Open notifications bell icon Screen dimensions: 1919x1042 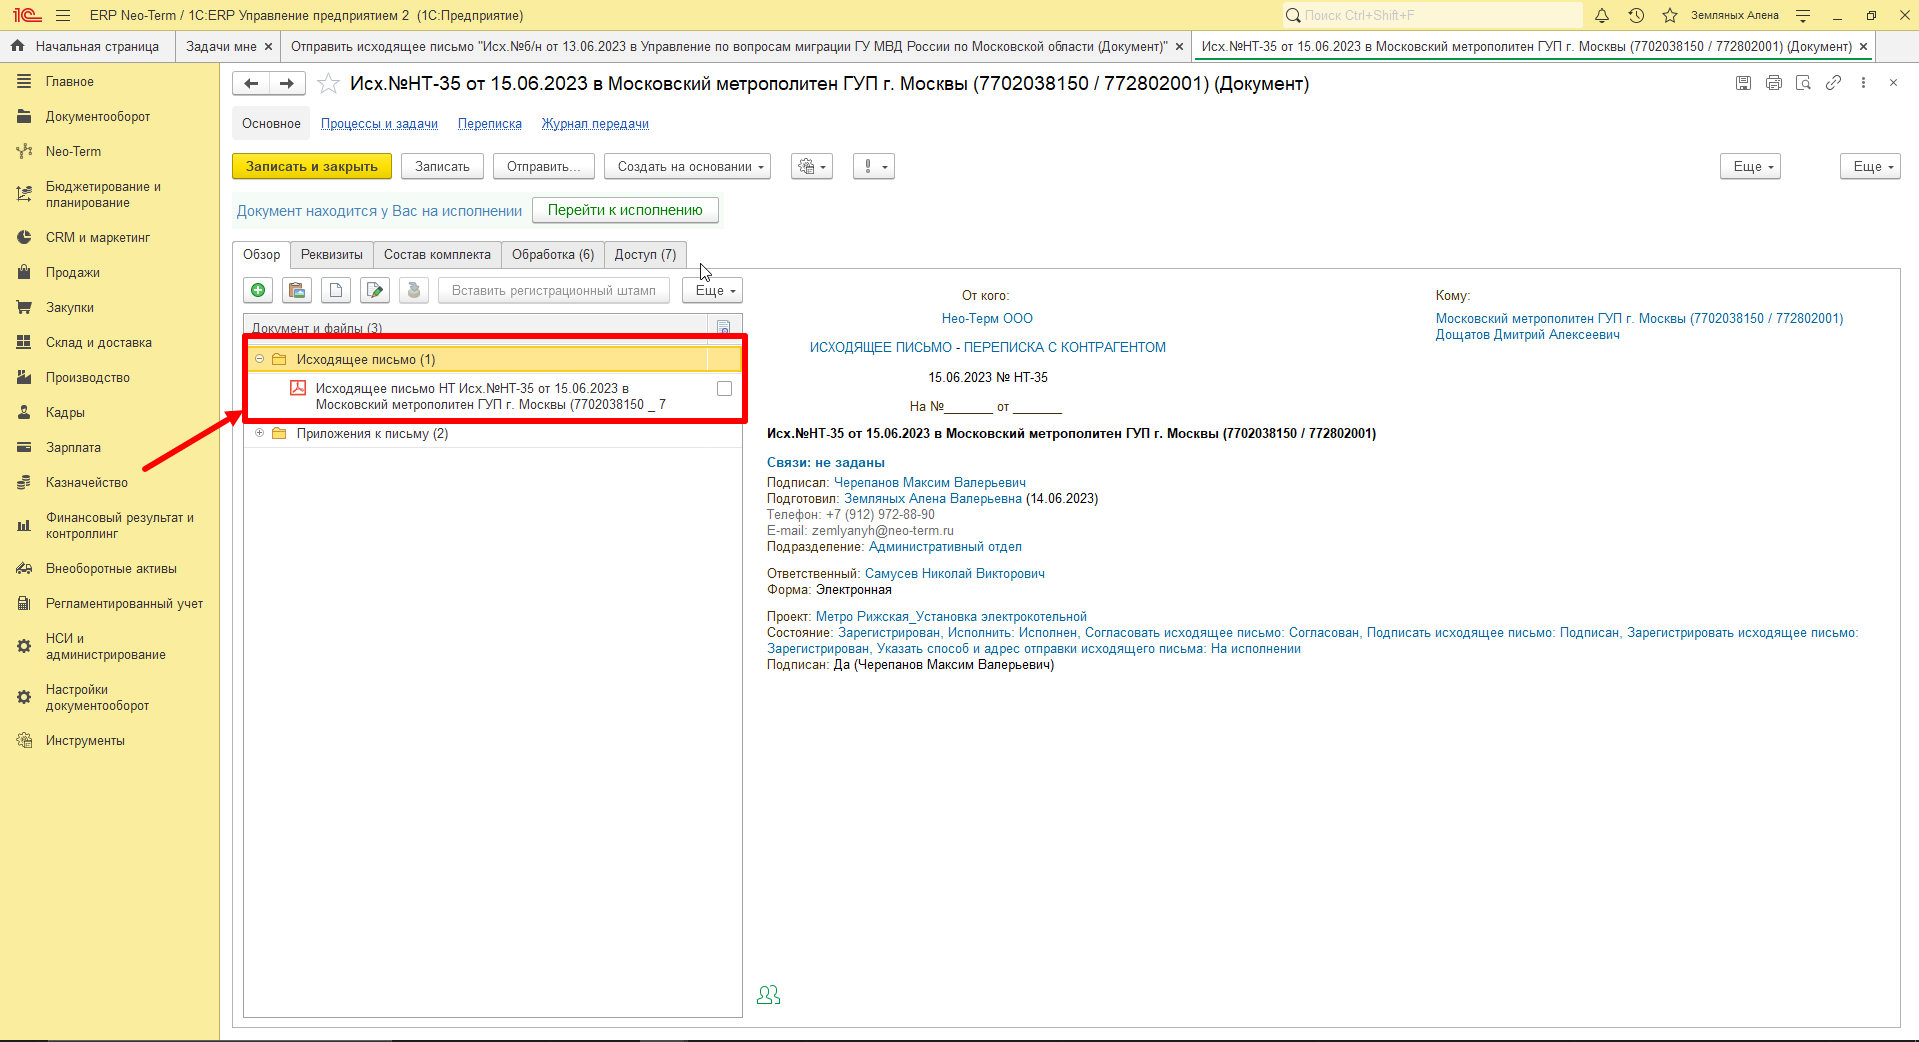coord(1601,15)
